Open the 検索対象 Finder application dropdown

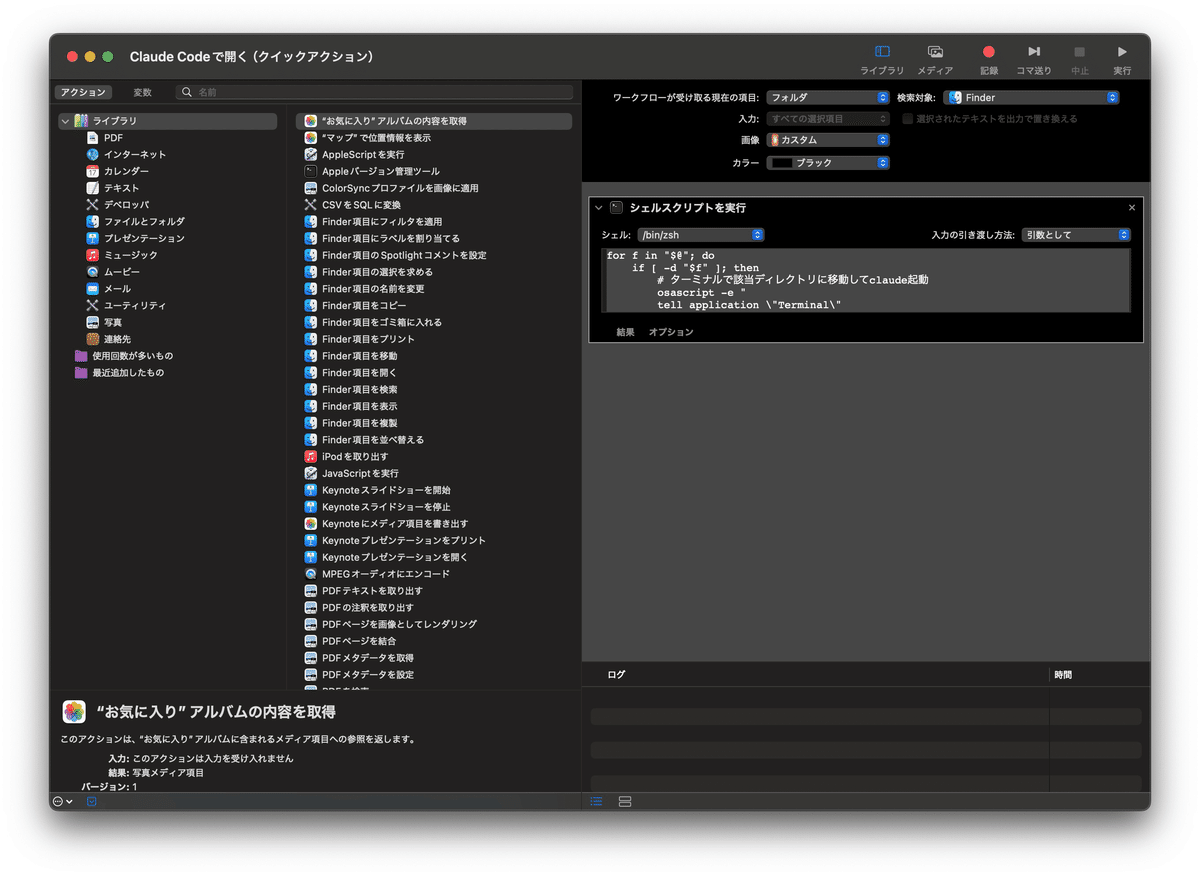(x=1031, y=98)
